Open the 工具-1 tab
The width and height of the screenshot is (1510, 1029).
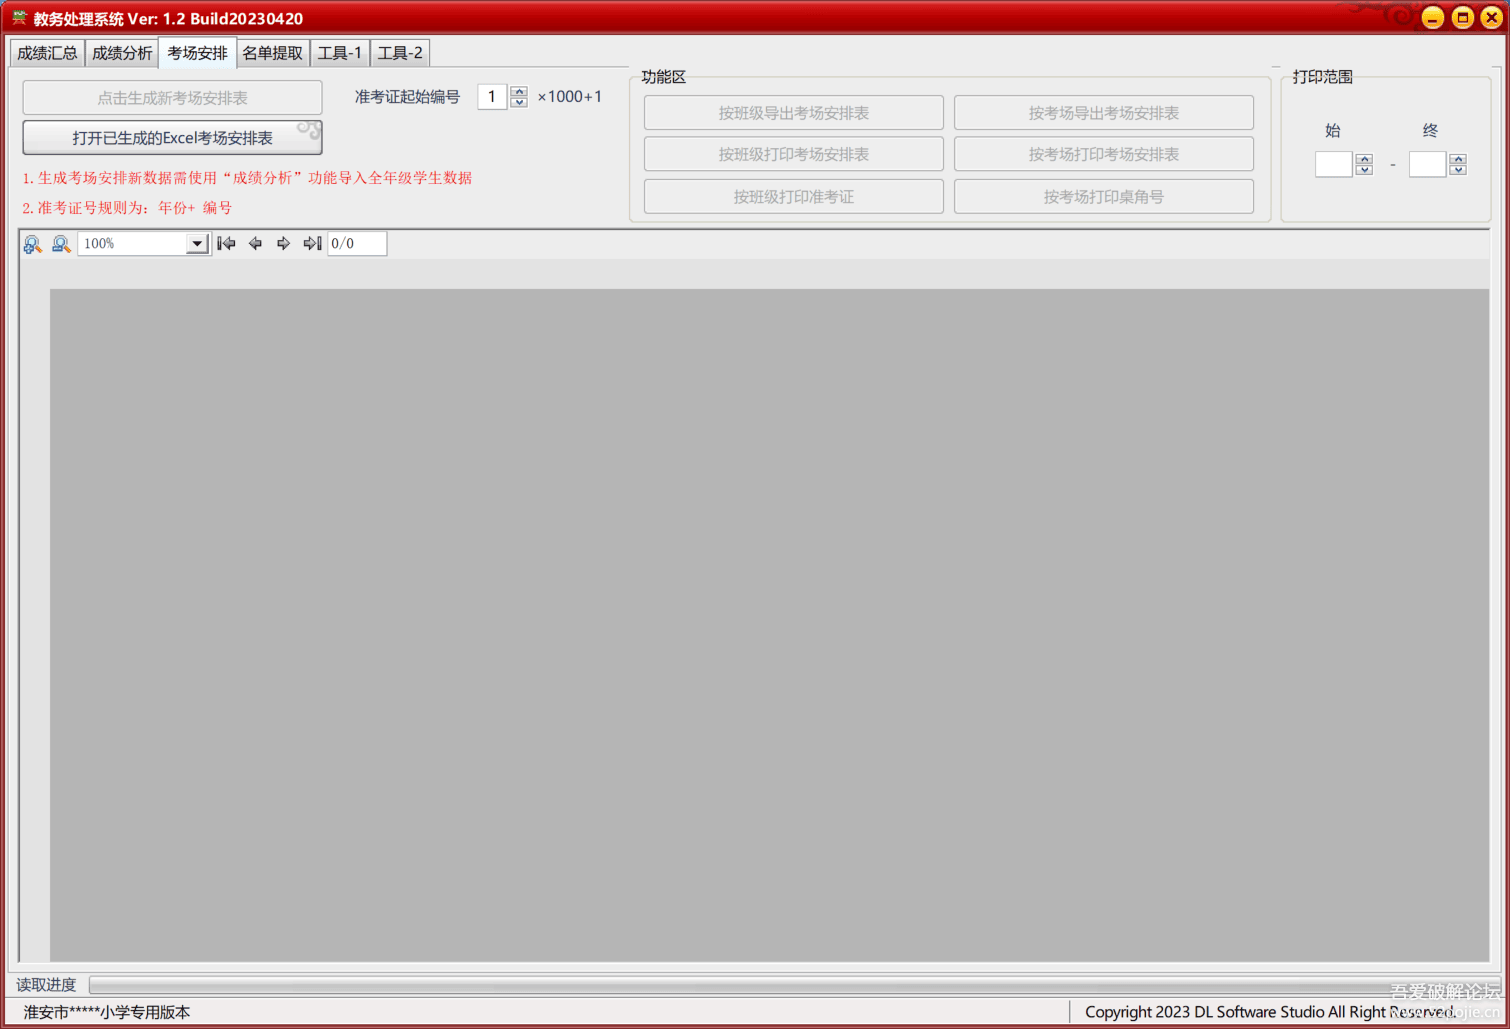[x=340, y=53]
